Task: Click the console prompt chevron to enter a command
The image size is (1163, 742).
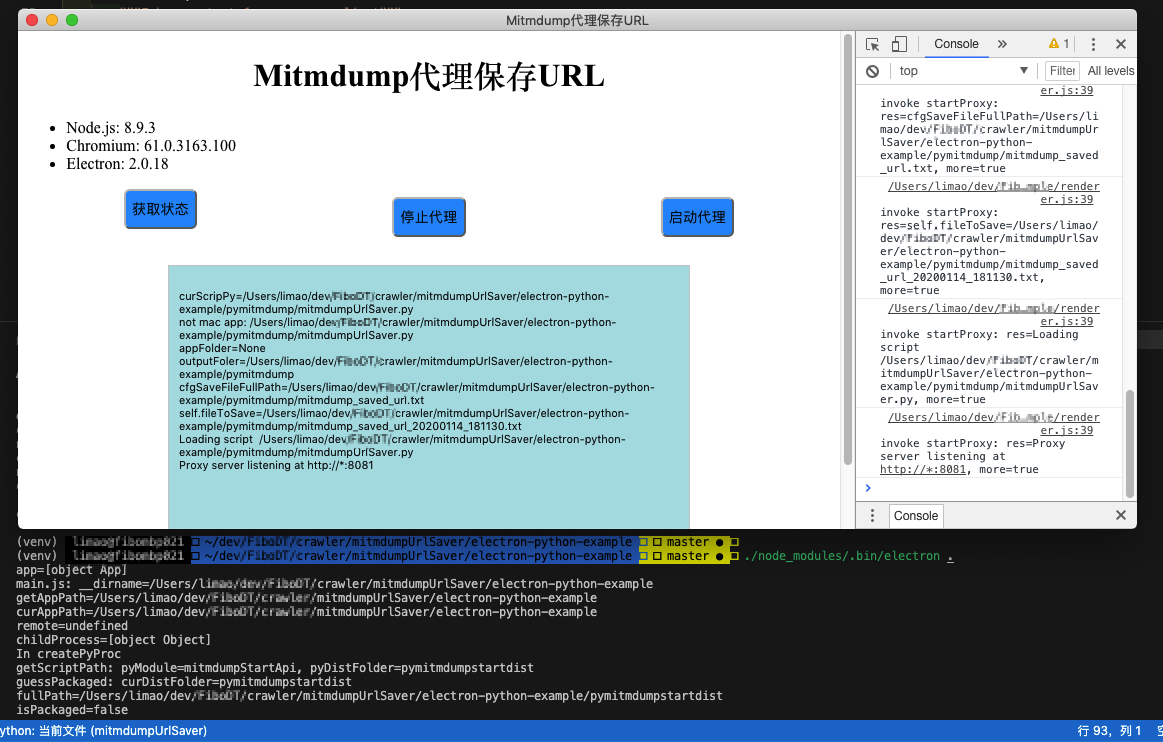Action: point(868,487)
